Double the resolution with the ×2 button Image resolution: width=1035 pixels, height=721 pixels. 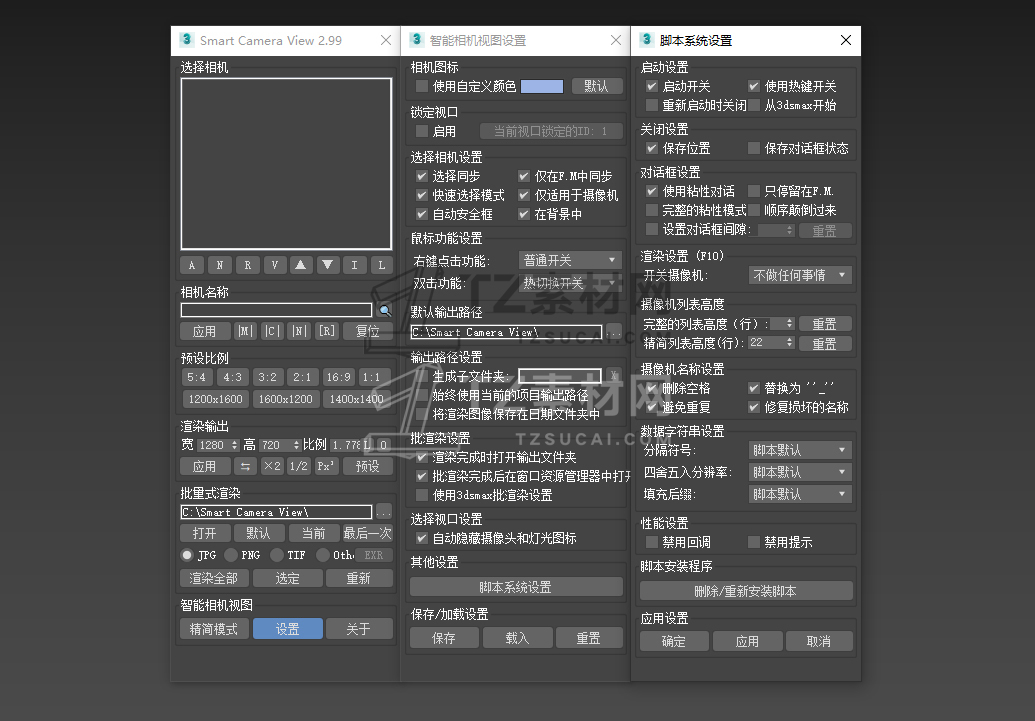pyautogui.click(x=272, y=466)
